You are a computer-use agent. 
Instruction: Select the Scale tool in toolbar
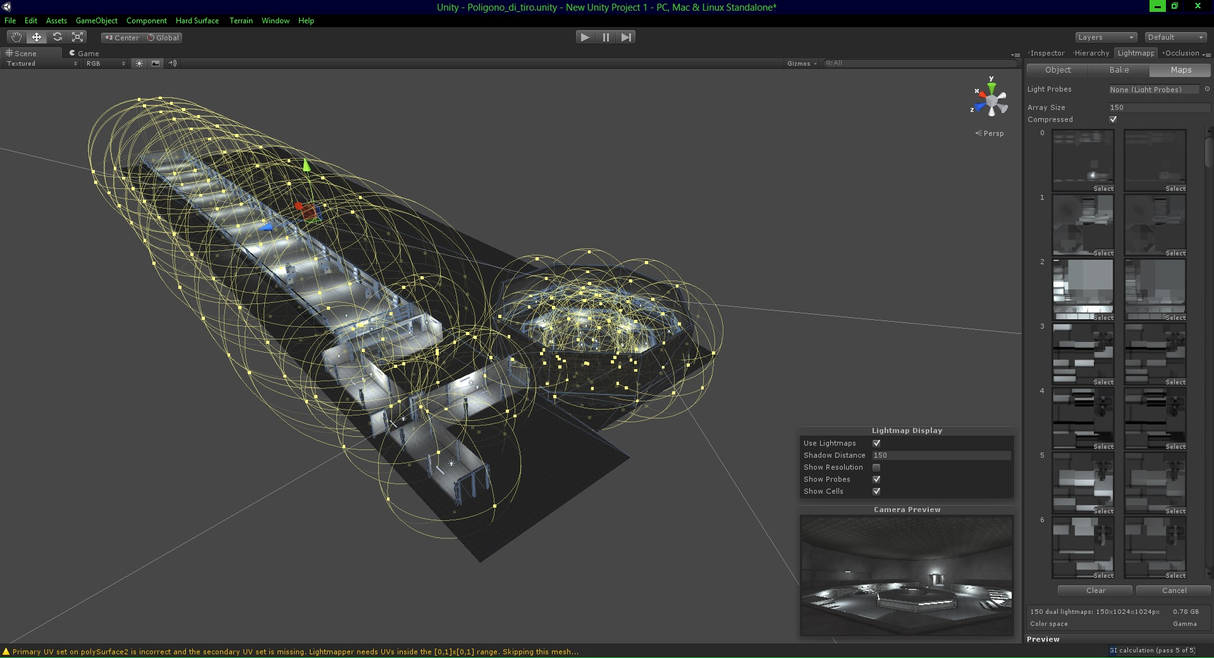78,37
